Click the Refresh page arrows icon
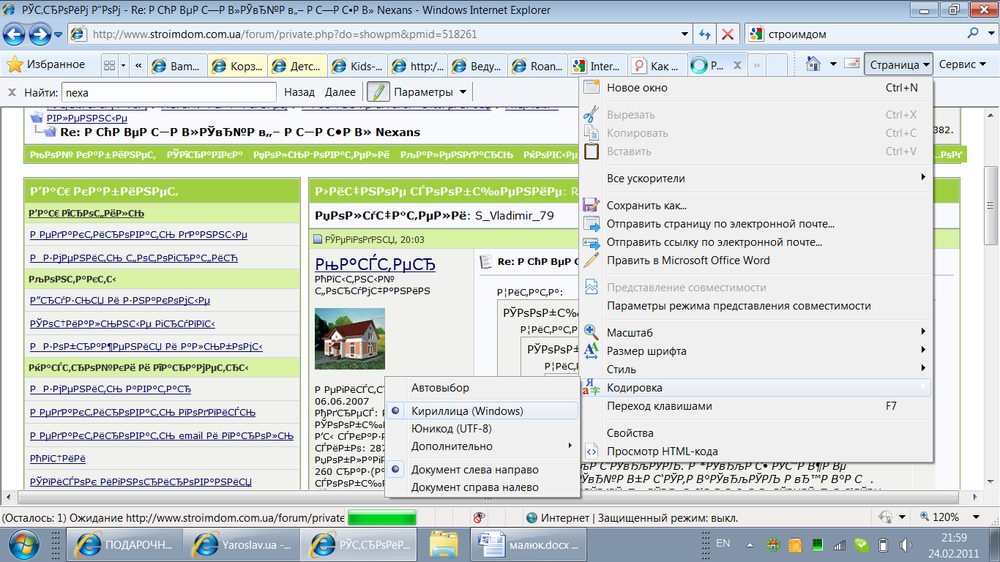Viewport: 1000px width, 562px height. pyautogui.click(x=703, y=34)
